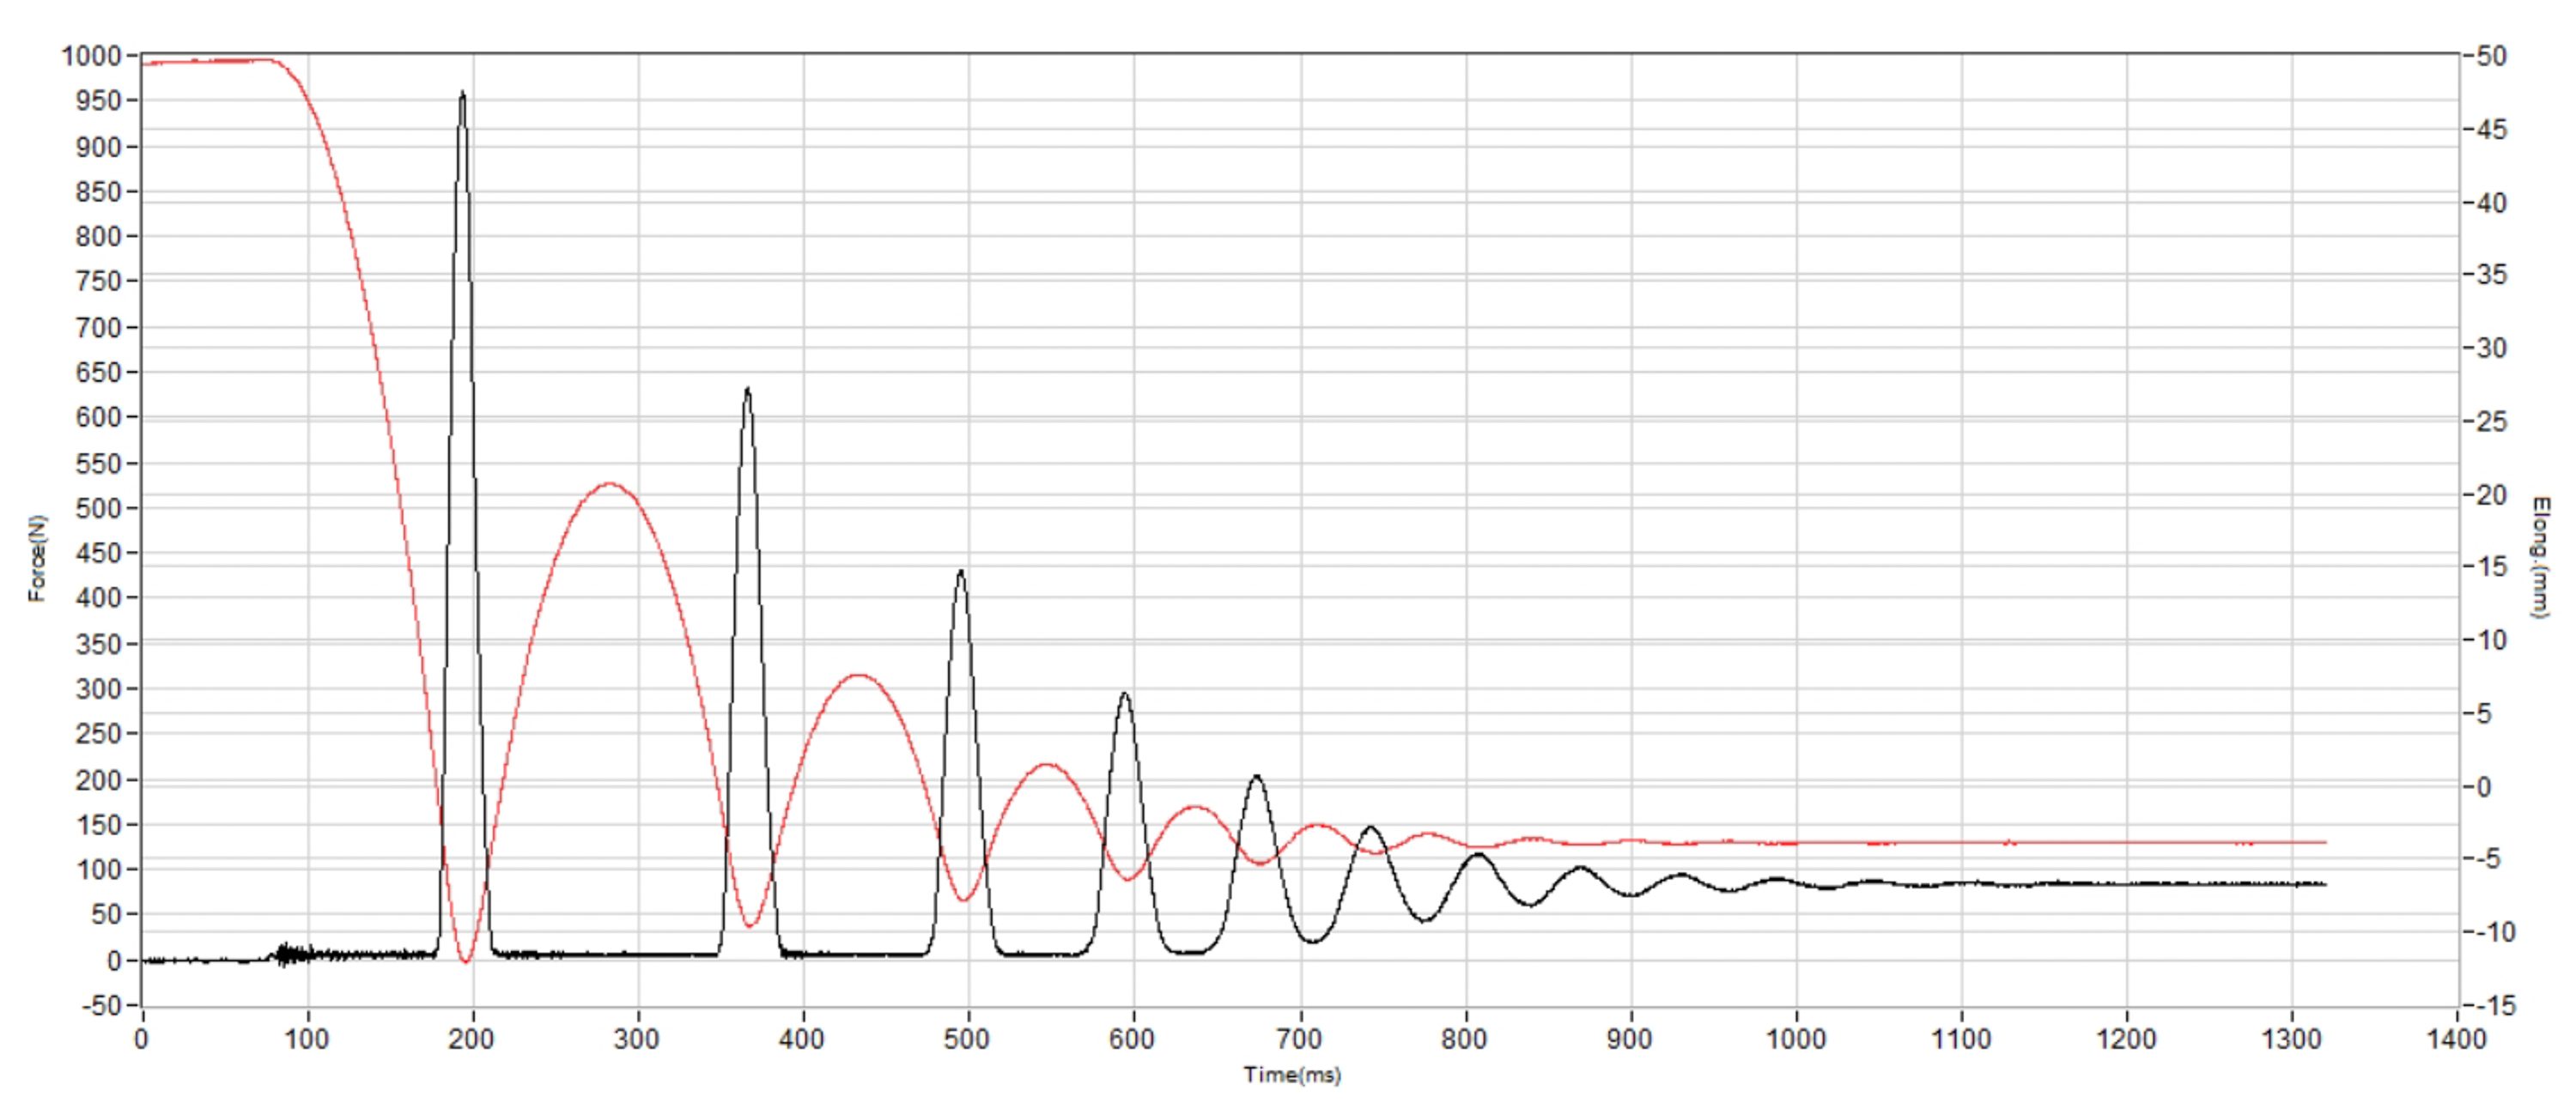Click the 1000 tick on Time axis
Screen dimensions: 2576x1115
pos(1796,1039)
